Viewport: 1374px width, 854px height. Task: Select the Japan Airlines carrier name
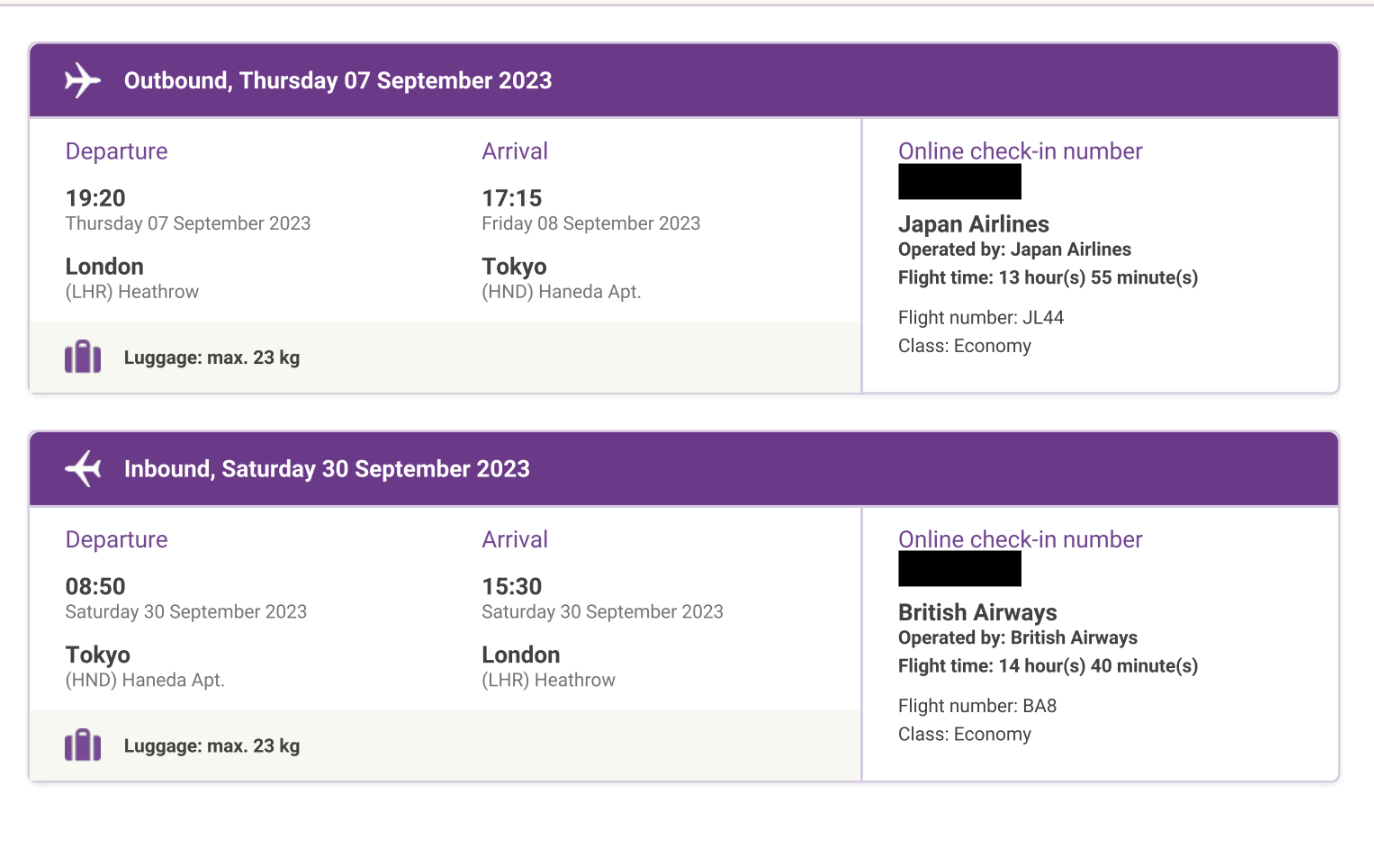(974, 224)
